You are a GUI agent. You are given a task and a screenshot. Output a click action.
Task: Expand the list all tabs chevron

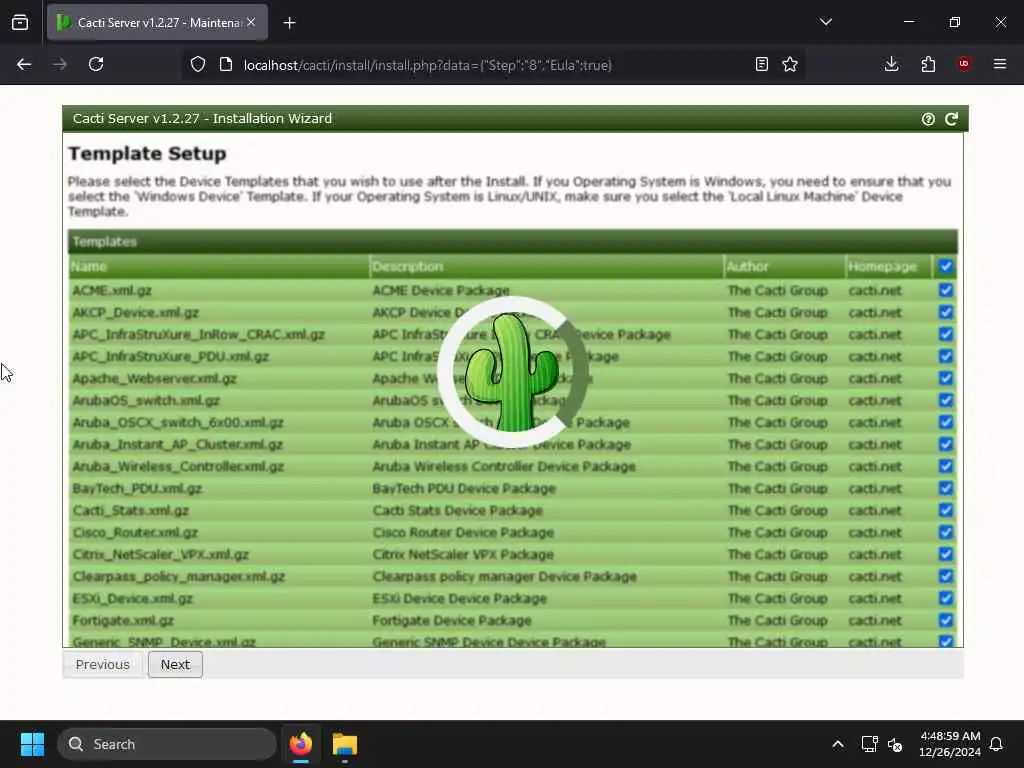pos(826,22)
